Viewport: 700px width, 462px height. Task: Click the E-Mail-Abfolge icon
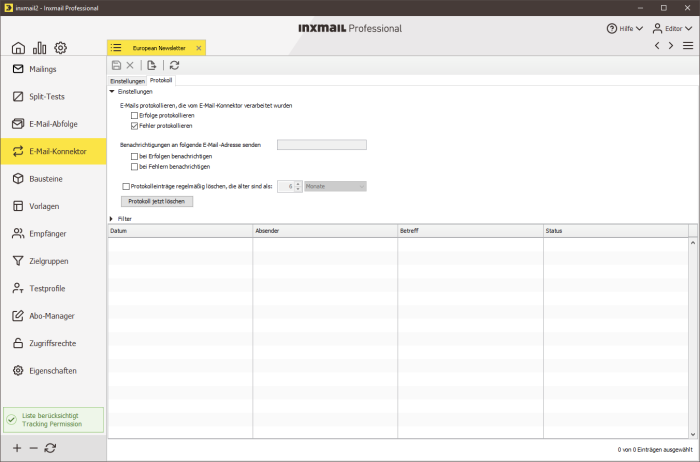18,124
